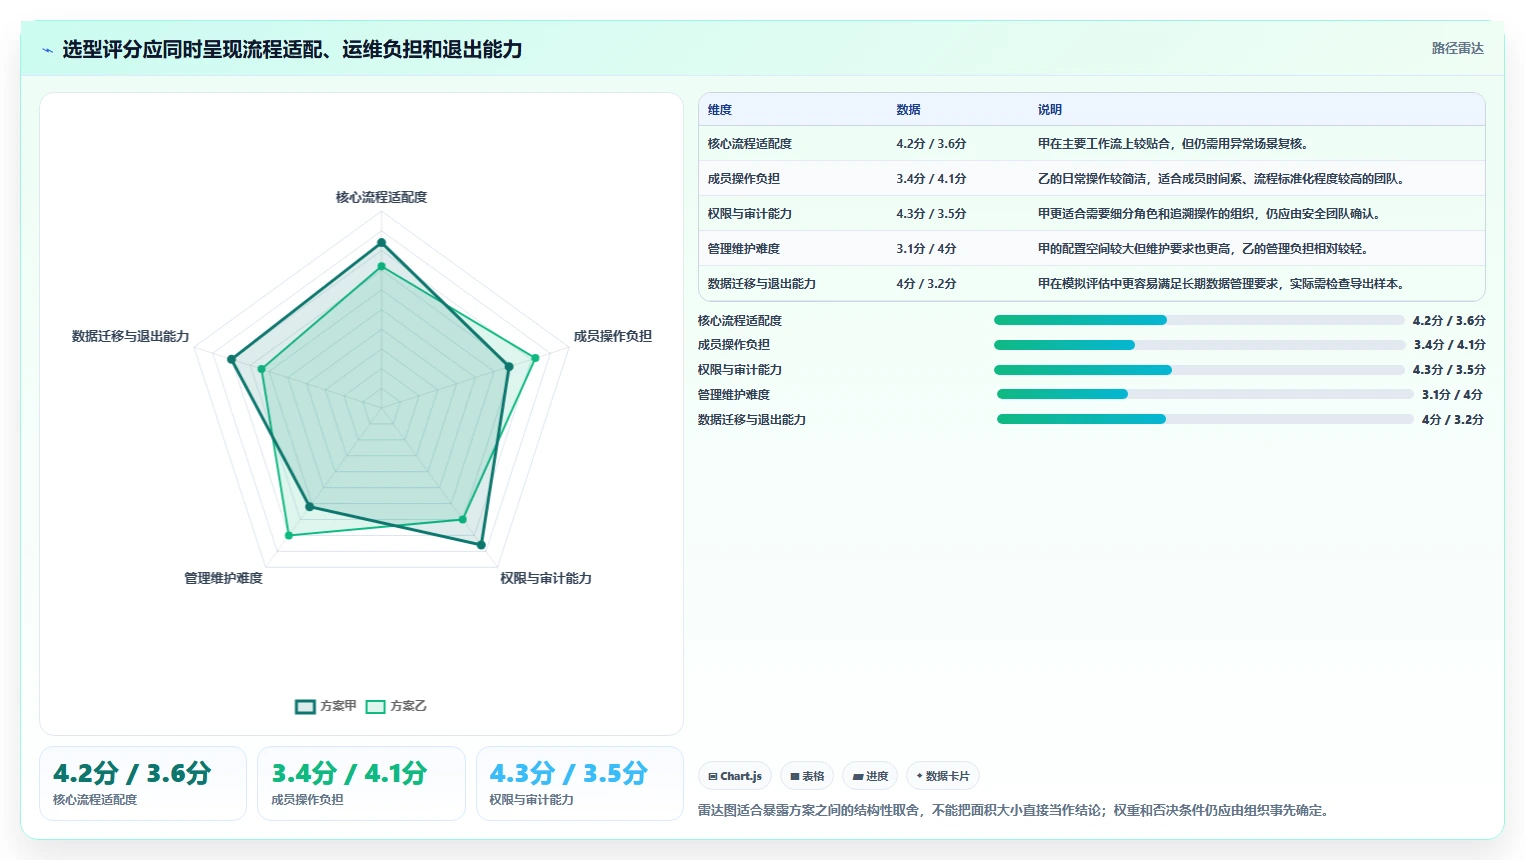
Task: Click table value 3.4分 / 4.1分
Action: [931, 179]
